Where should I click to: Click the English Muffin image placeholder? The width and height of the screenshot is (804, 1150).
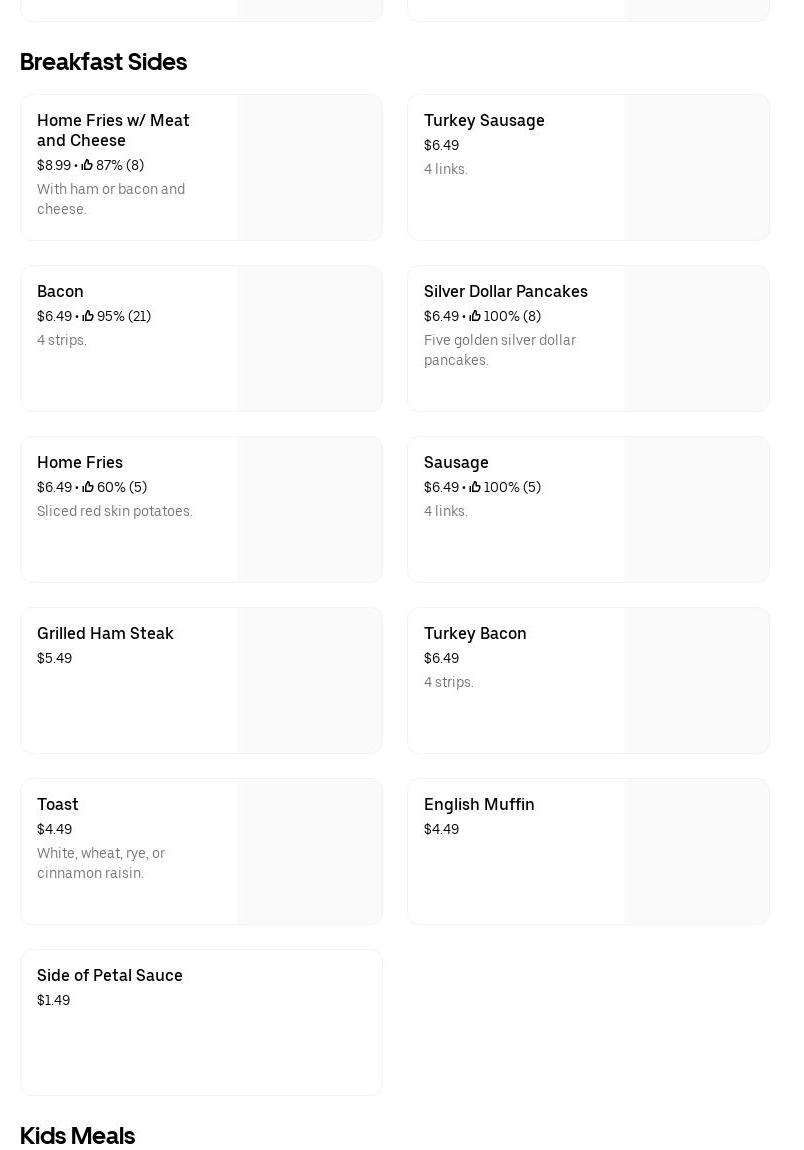(696, 851)
